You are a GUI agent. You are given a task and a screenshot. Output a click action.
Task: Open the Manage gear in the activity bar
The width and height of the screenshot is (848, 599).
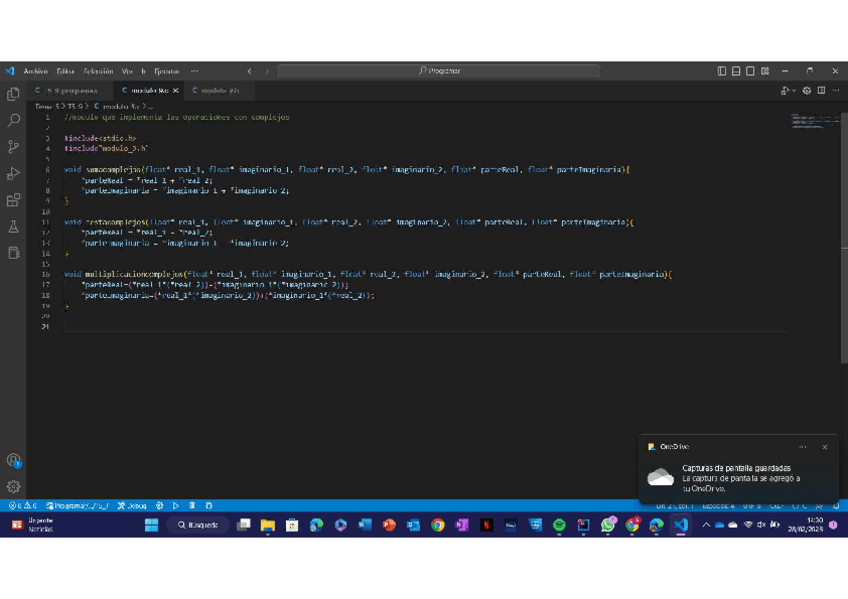[x=14, y=486]
